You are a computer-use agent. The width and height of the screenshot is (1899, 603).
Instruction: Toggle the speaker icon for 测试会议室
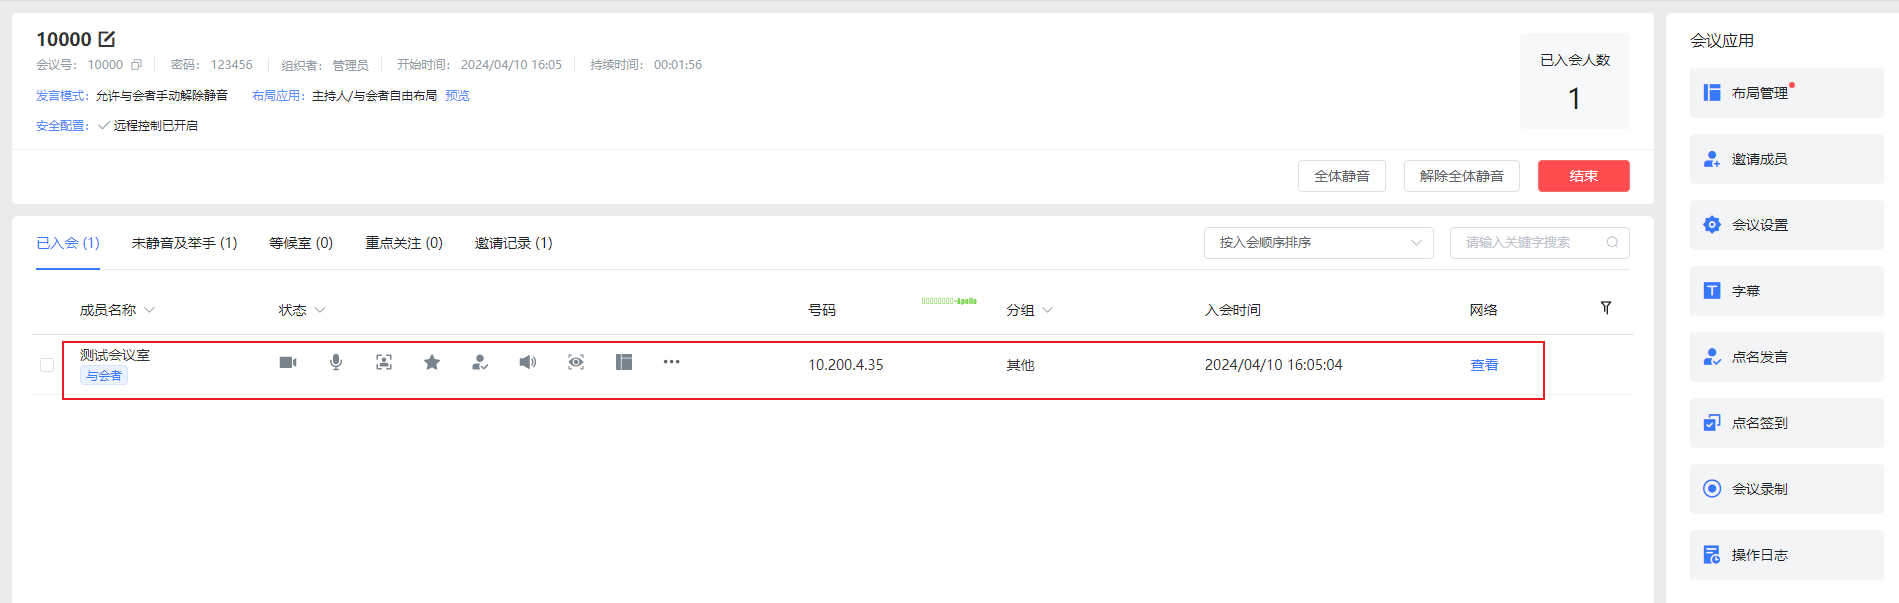528,362
